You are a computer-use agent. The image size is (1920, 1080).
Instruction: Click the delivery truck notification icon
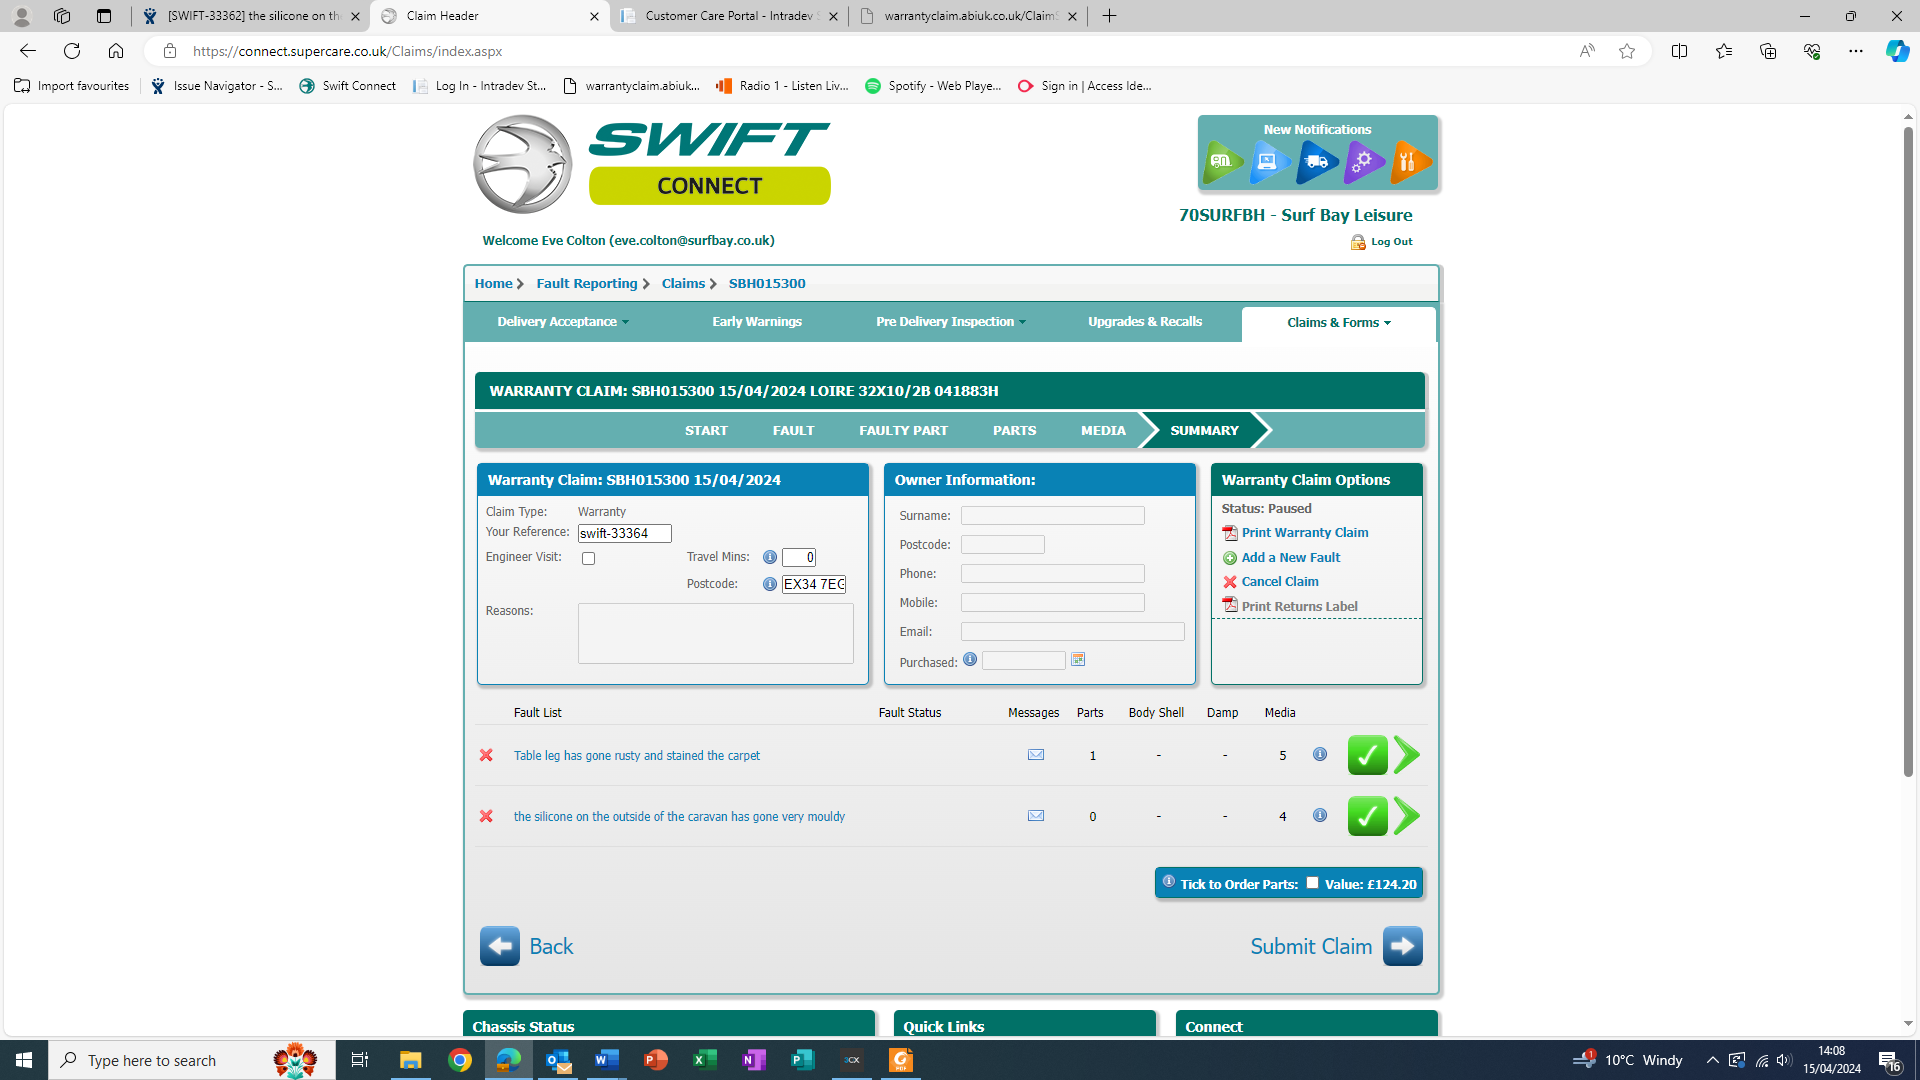1317,162
